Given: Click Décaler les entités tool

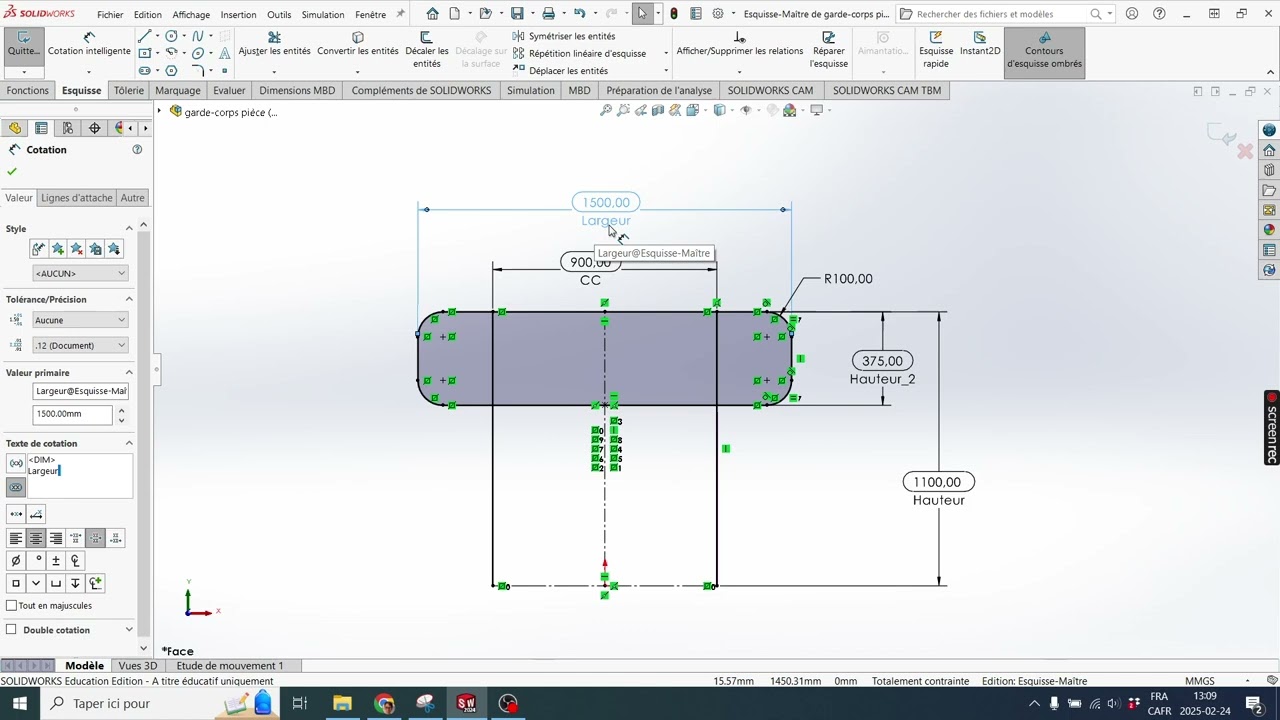Looking at the screenshot, I should [x=427, y=50].
